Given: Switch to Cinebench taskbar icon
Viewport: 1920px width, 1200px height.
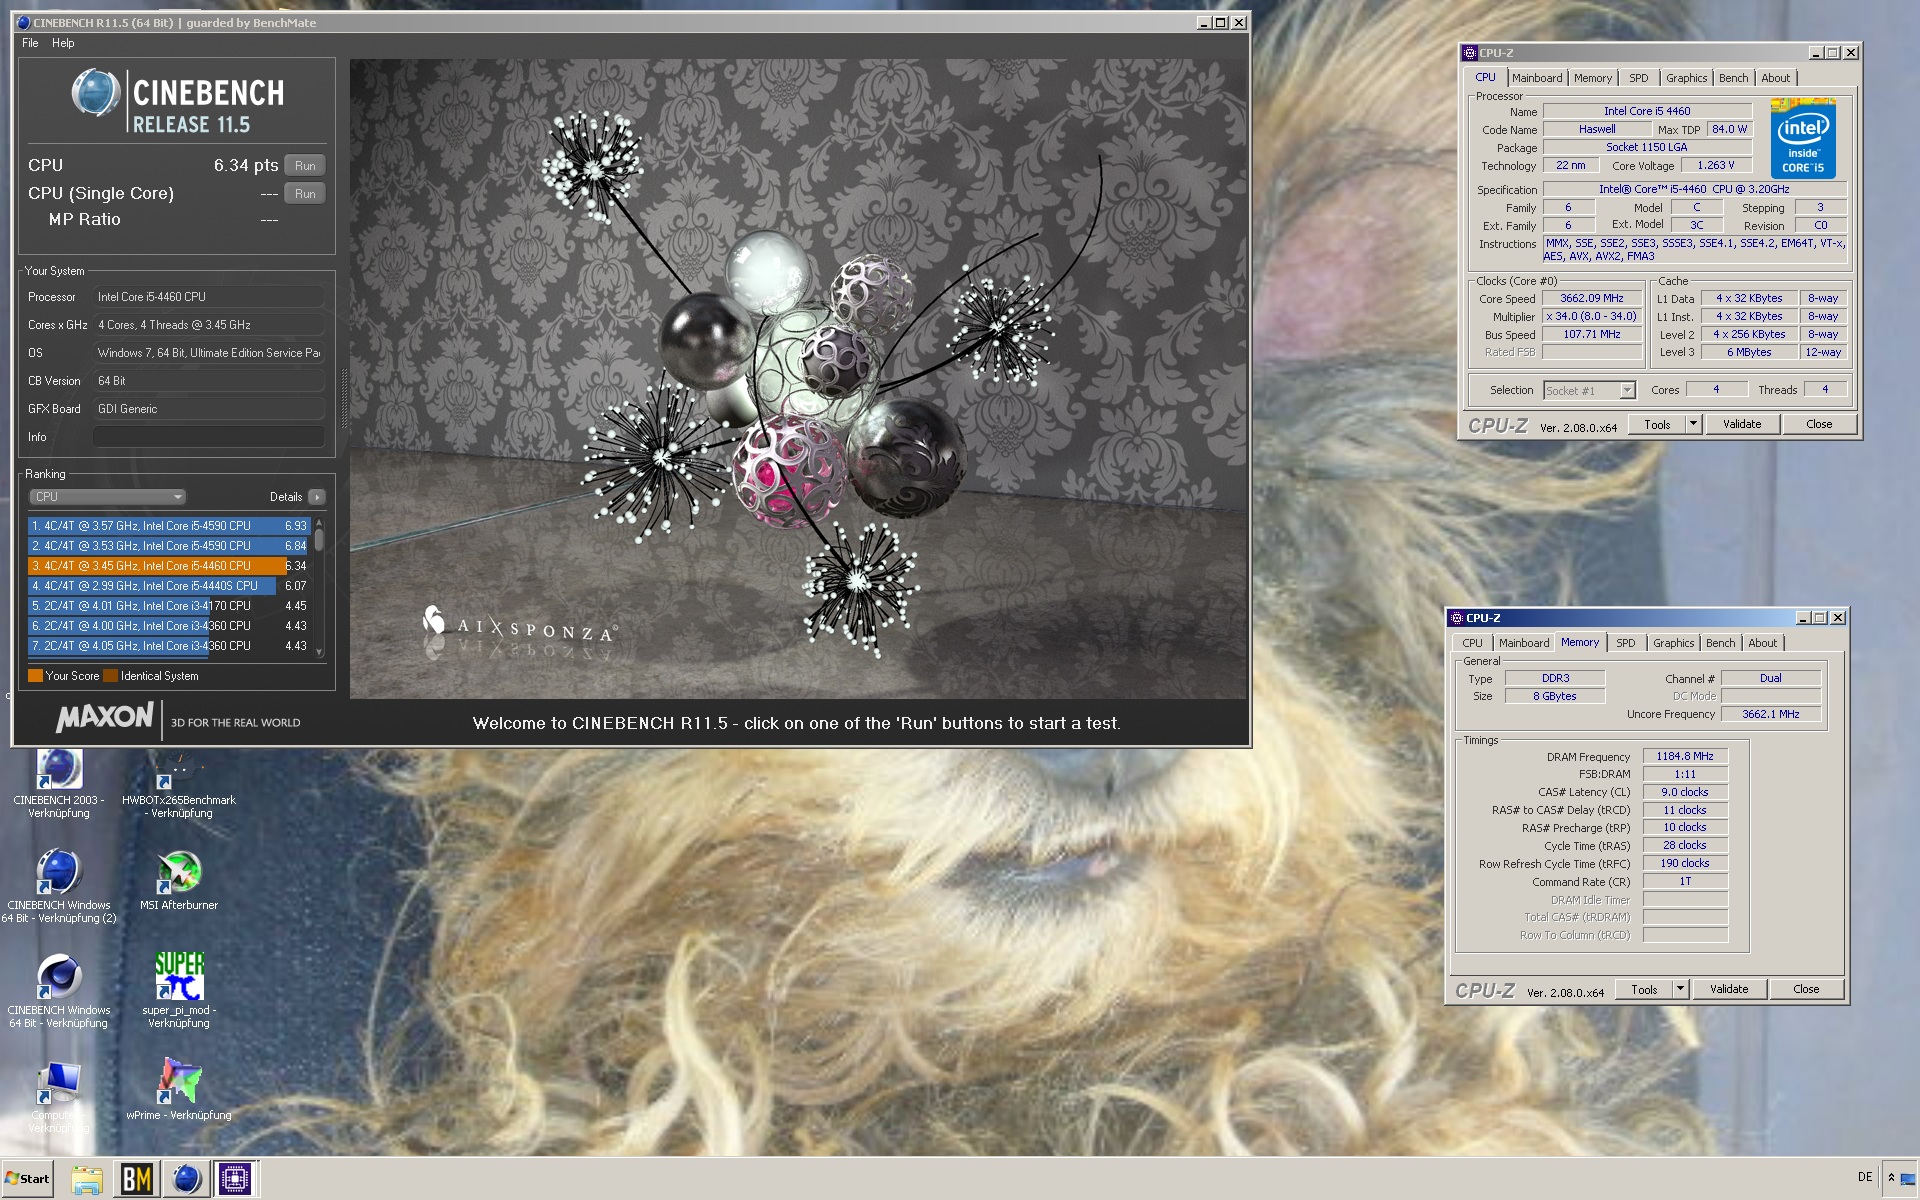Looking at the screenshot, I should [x=186, y=1179].
